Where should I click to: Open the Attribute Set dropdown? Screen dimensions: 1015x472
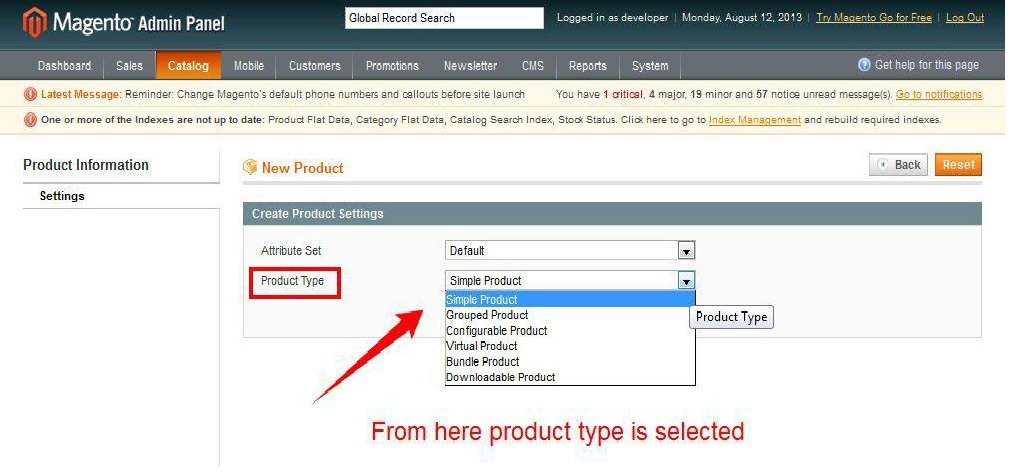coord(570,251)
